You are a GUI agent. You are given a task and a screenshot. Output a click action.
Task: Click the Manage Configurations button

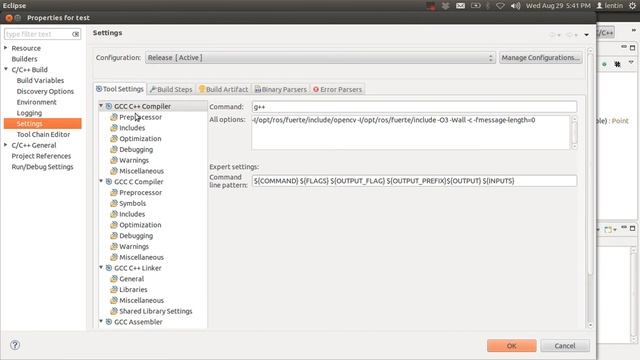point(540,58)
